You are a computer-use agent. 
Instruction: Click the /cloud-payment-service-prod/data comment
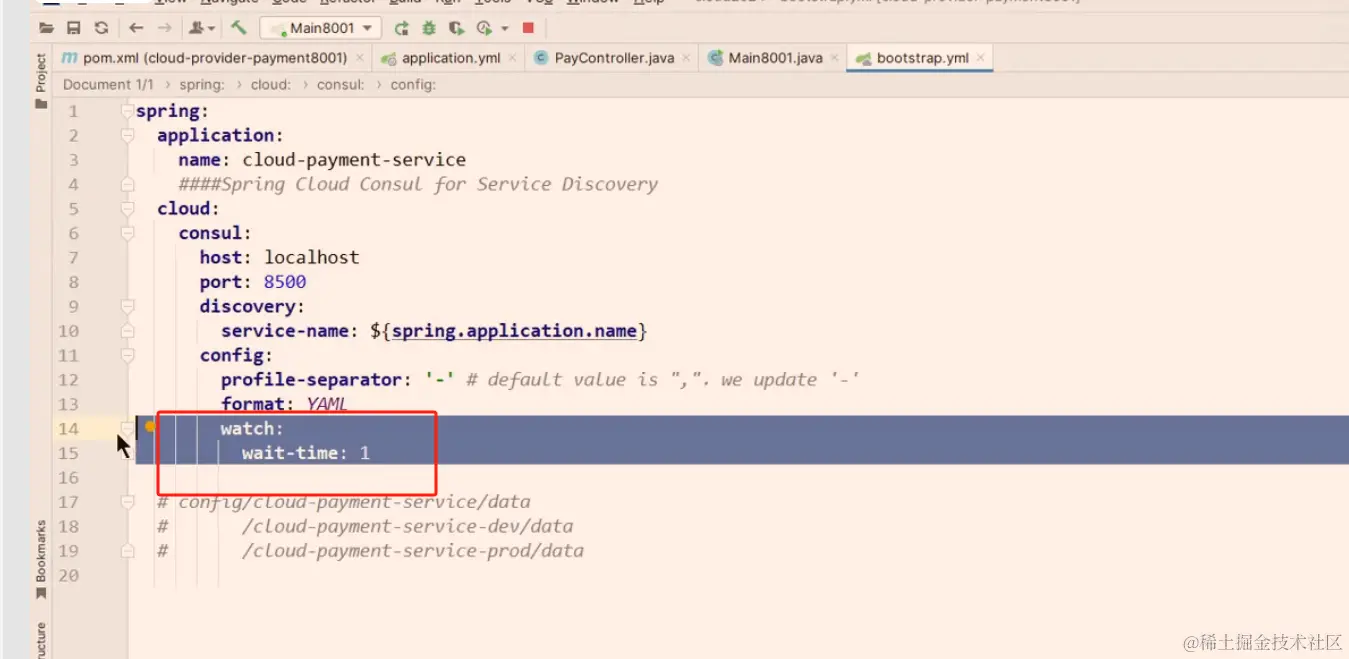pyautogui.click(x=412, y=551)
